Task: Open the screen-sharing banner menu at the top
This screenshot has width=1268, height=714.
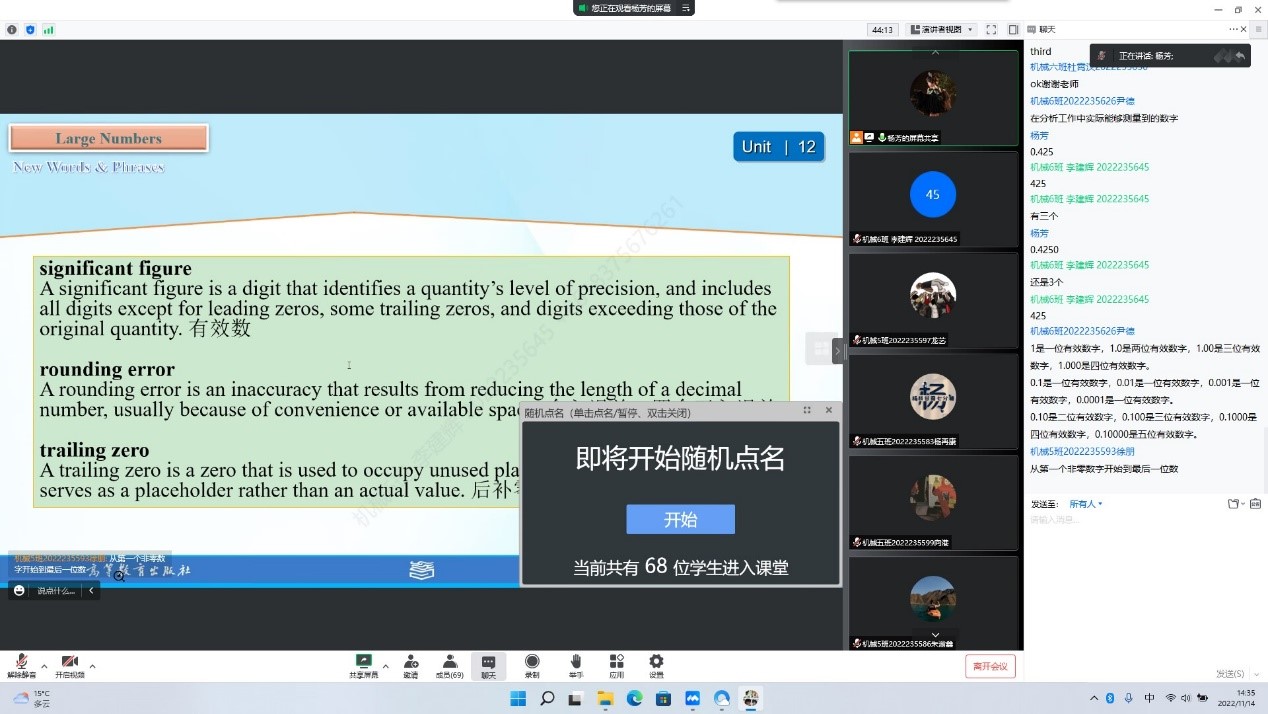Action: tap(686, 8)
